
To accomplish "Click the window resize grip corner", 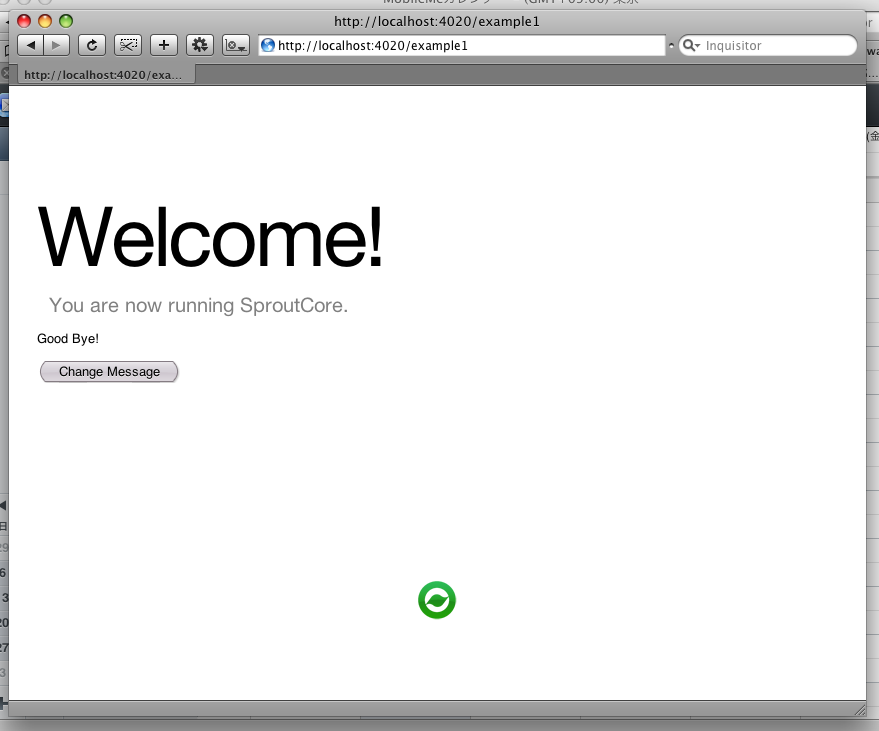I will coord(859,708).
